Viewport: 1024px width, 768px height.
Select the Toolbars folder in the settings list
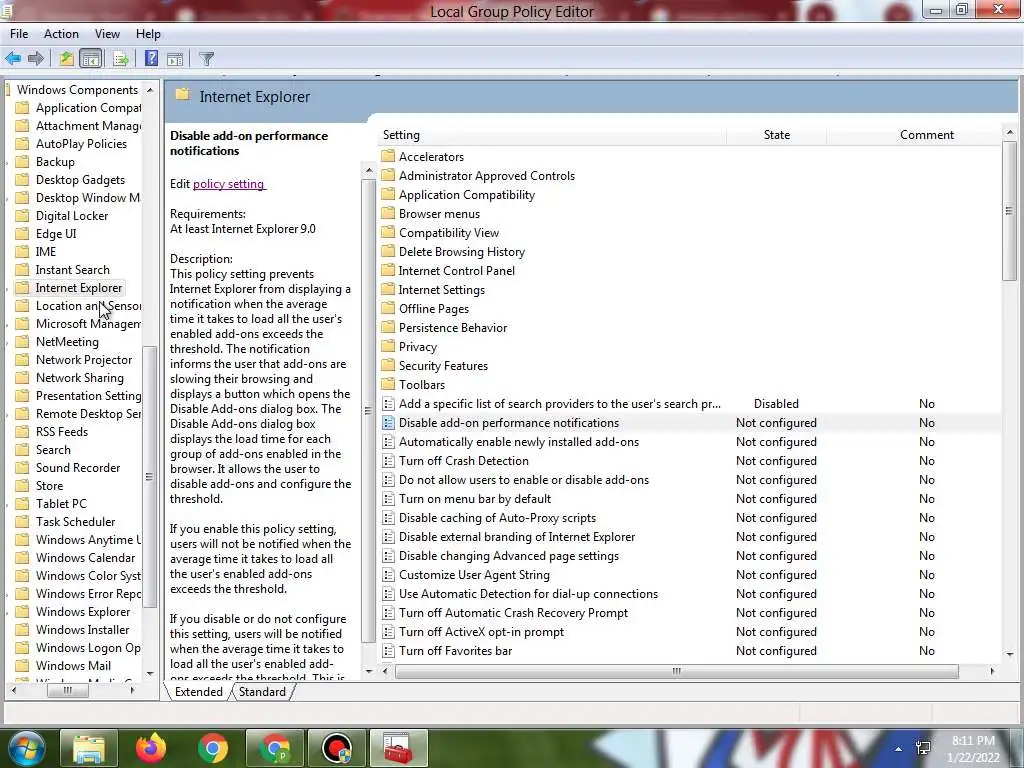click(x=421, y=385)
